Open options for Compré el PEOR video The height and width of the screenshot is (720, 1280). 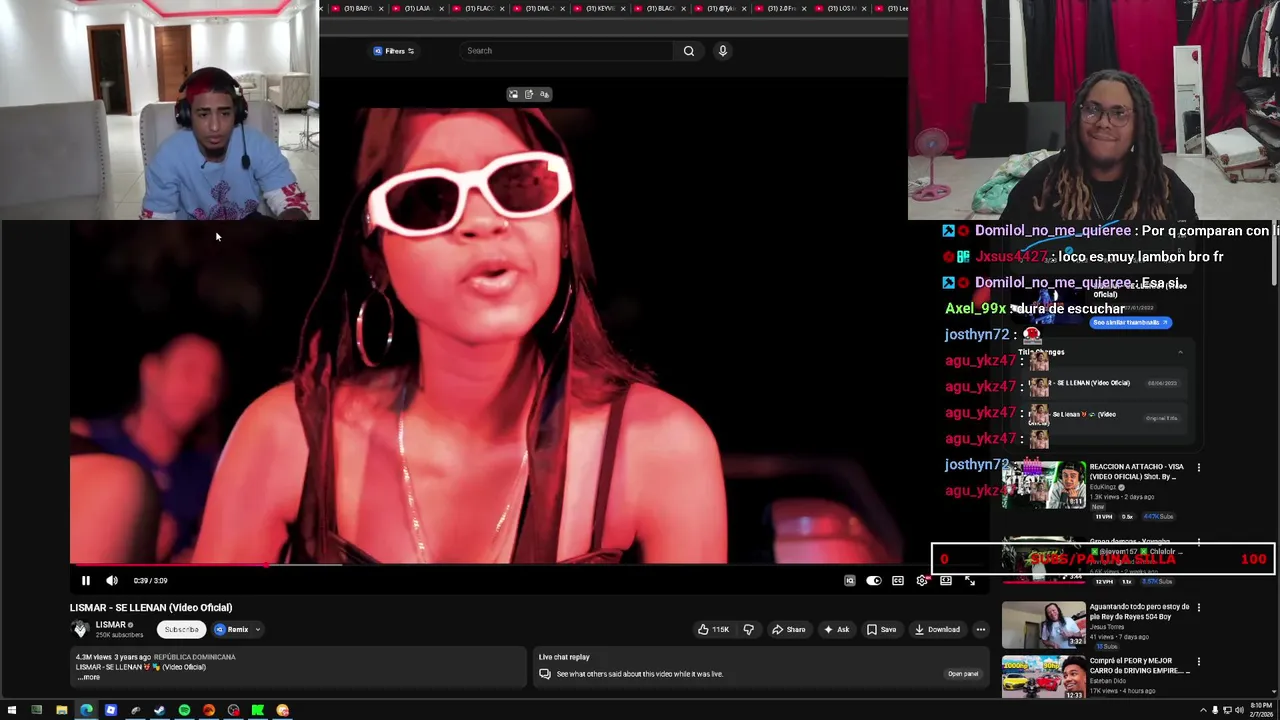[1199, 661]
